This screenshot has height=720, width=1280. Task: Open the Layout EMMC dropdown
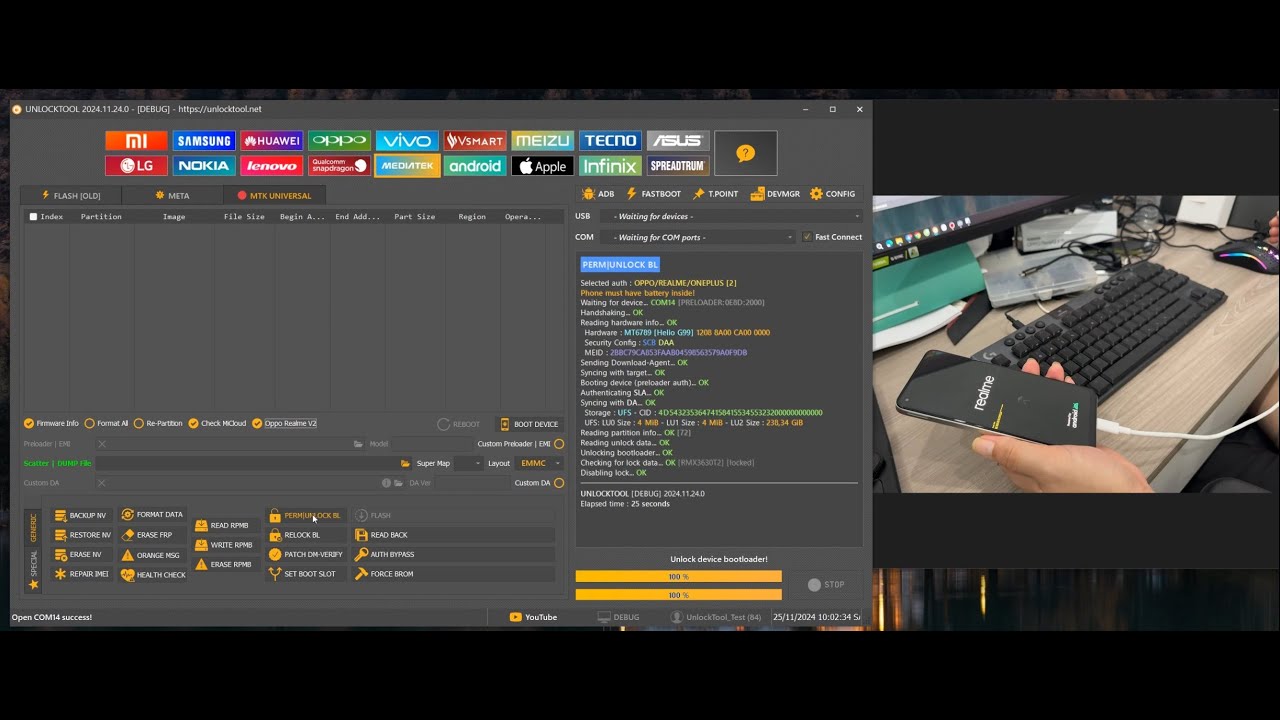[x=540, y=463]
